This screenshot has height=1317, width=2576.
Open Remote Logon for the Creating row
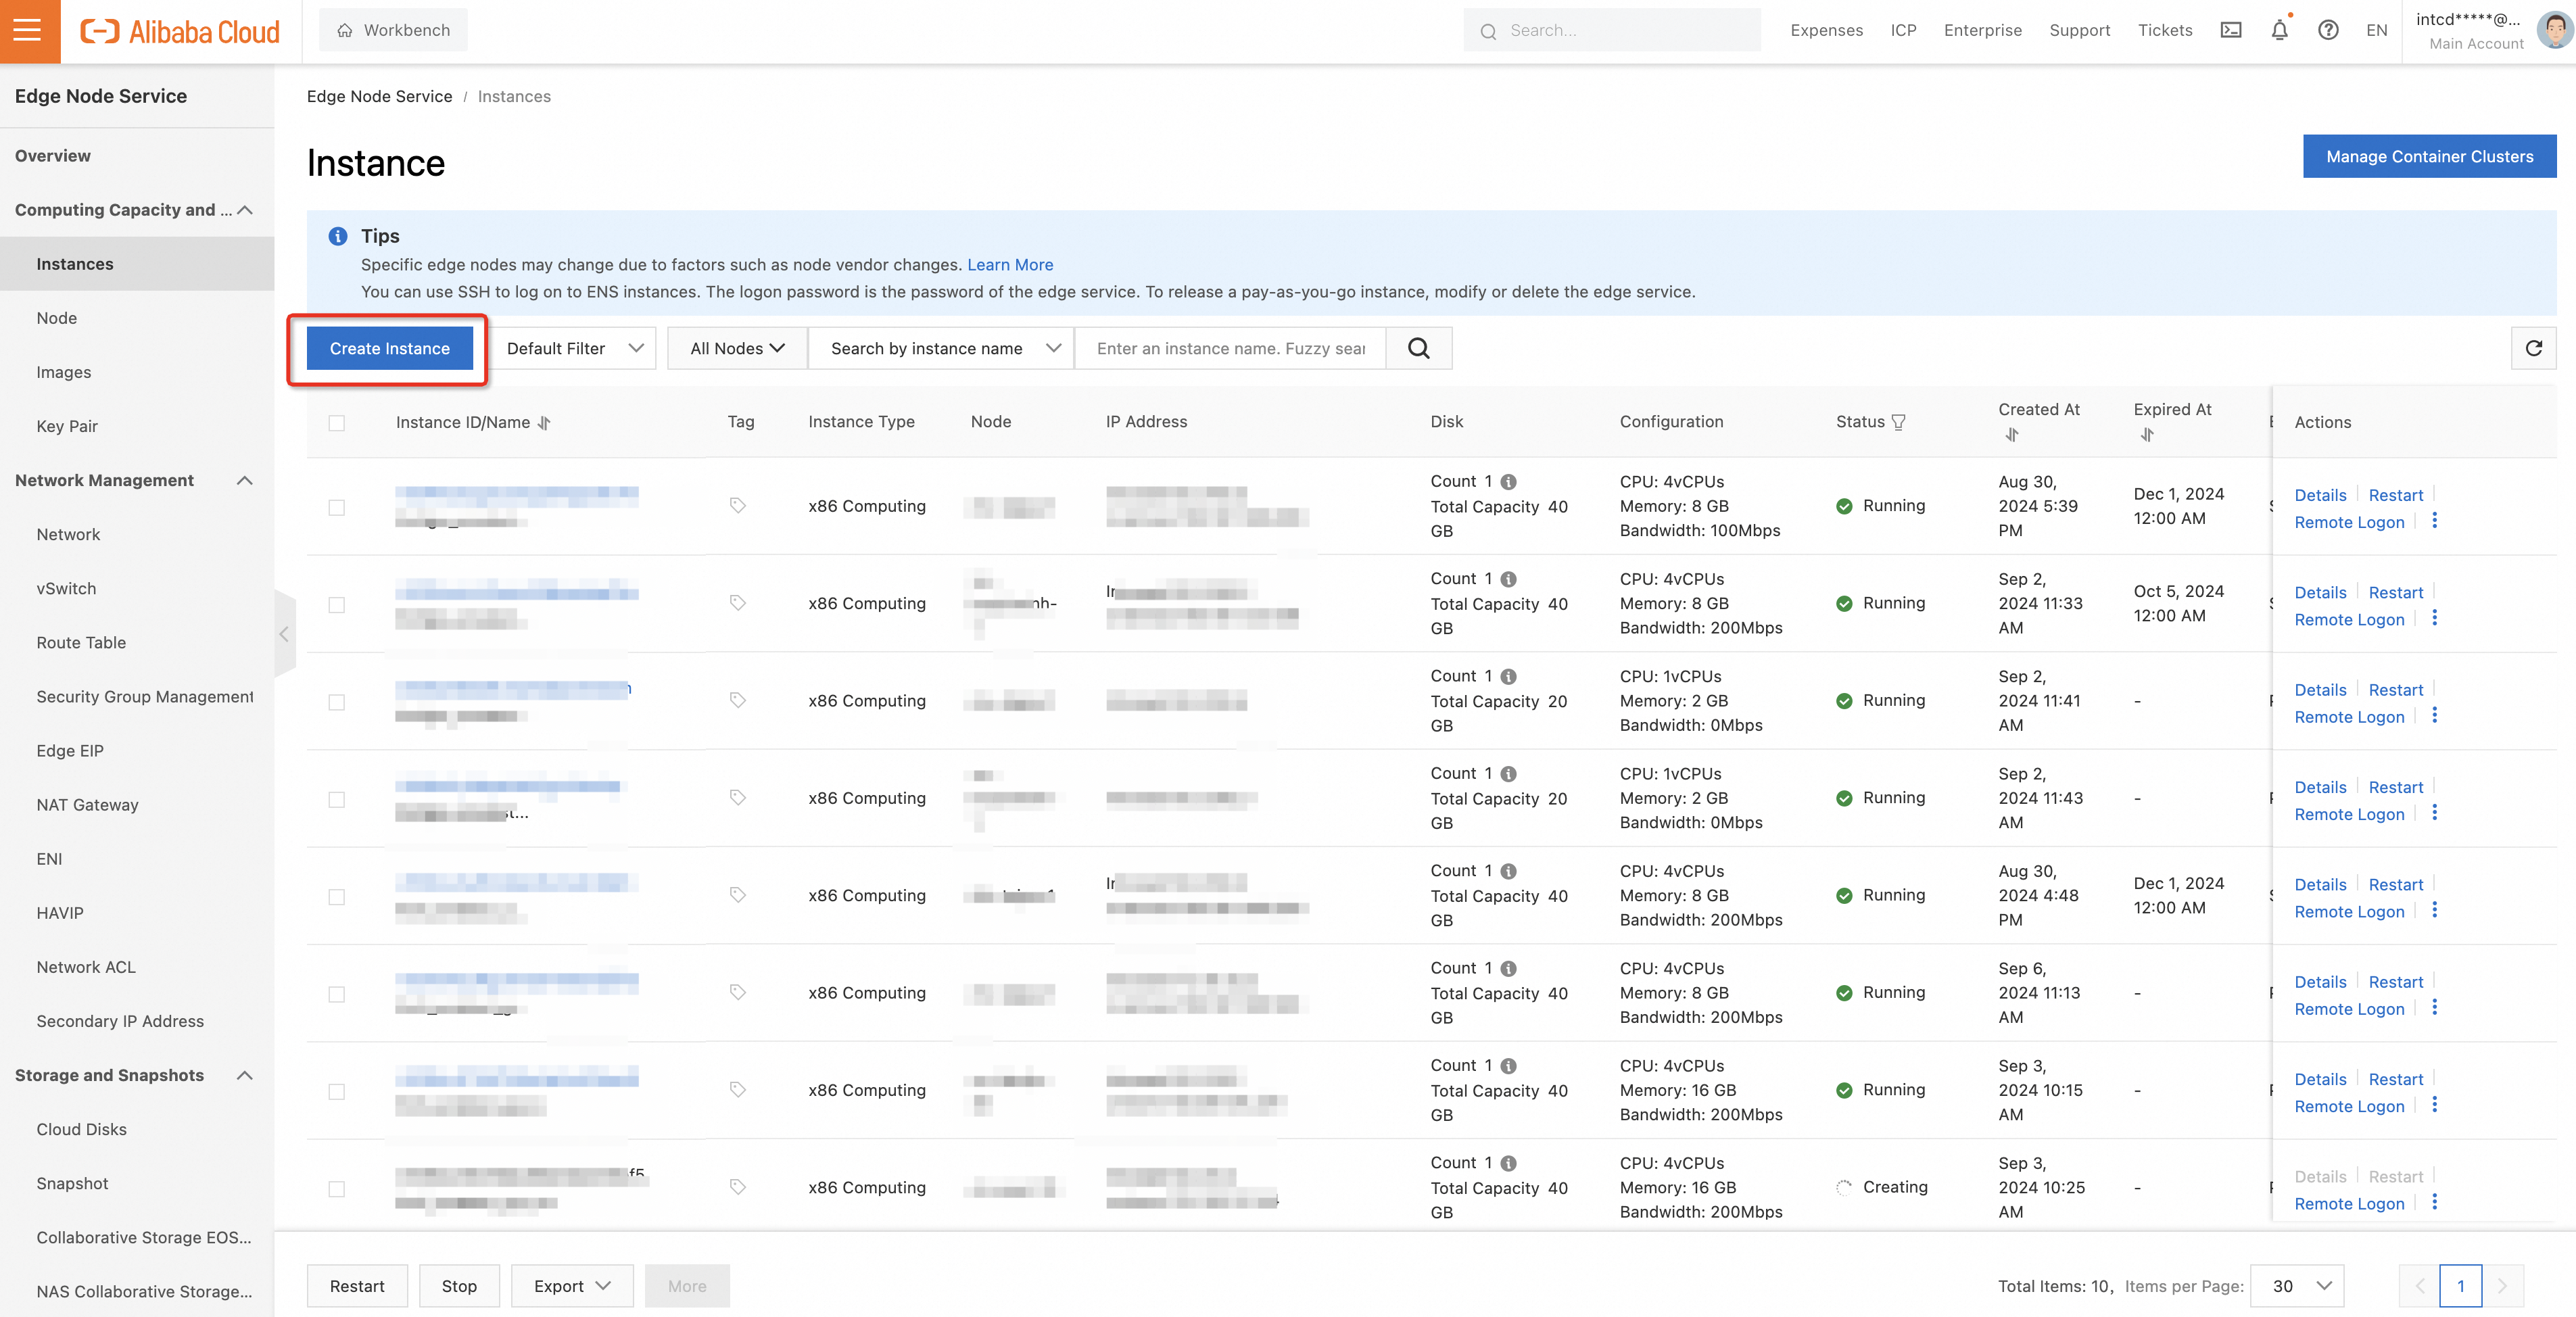coord(2349,1204)
